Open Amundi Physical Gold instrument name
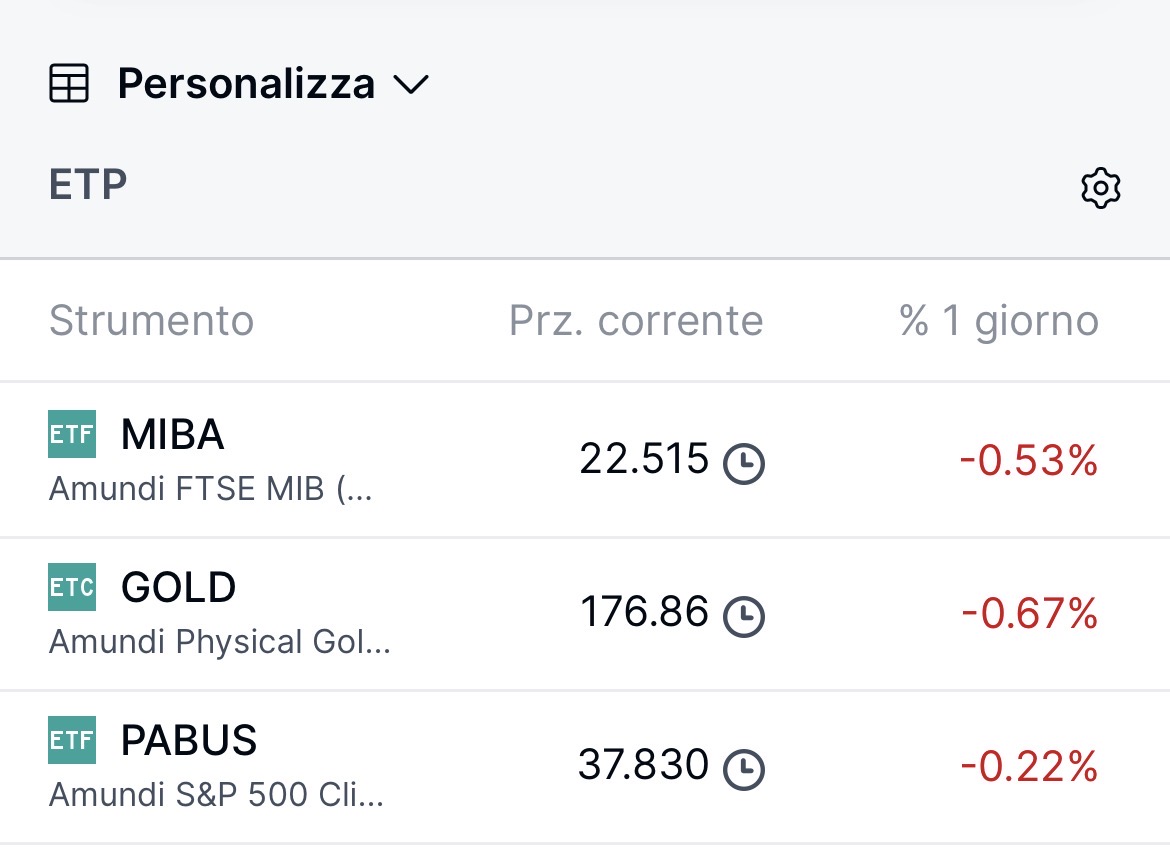 [219, 642]
